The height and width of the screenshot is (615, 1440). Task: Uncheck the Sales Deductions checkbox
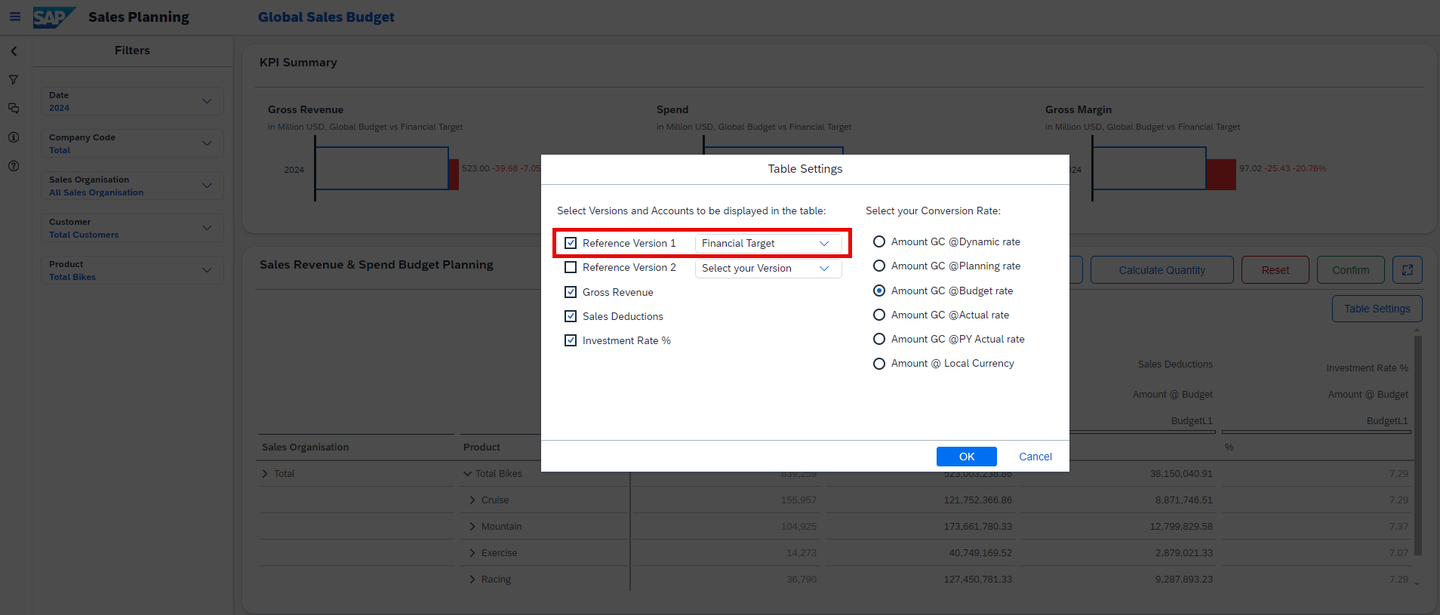pyautogui.click(x=571, y=316)
